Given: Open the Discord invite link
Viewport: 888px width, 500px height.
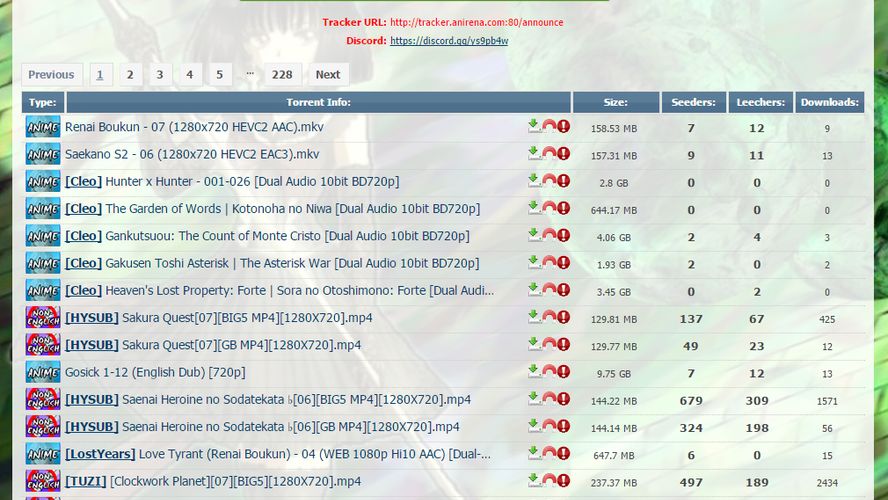Looking at the screenshot, I should point(448,41).
